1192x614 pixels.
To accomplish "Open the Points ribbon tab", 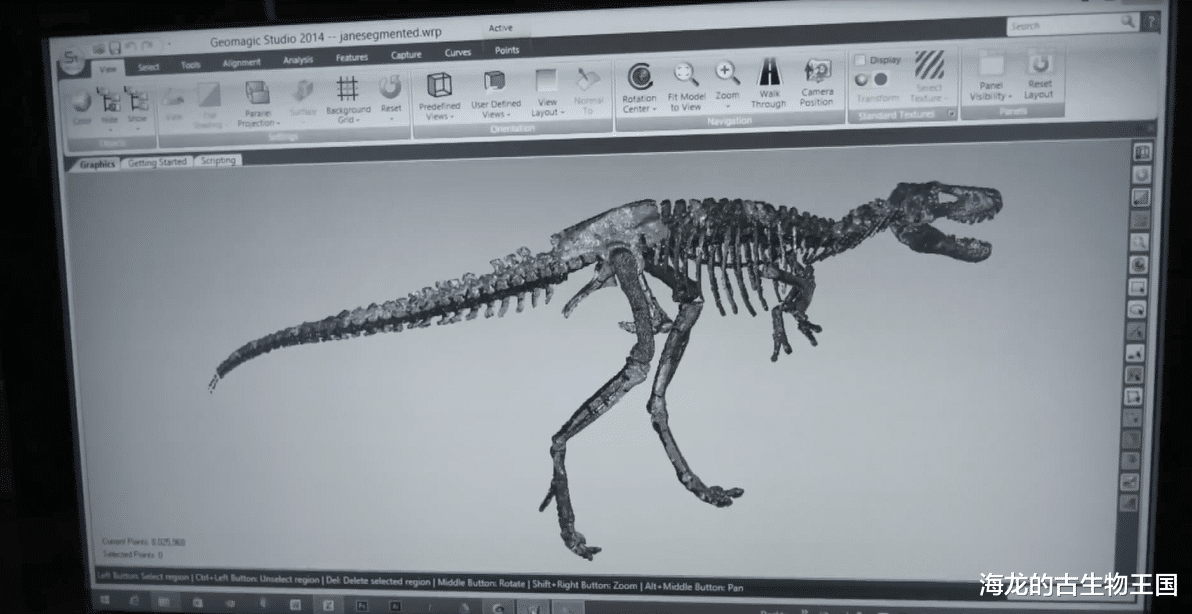I will point(507,50).
